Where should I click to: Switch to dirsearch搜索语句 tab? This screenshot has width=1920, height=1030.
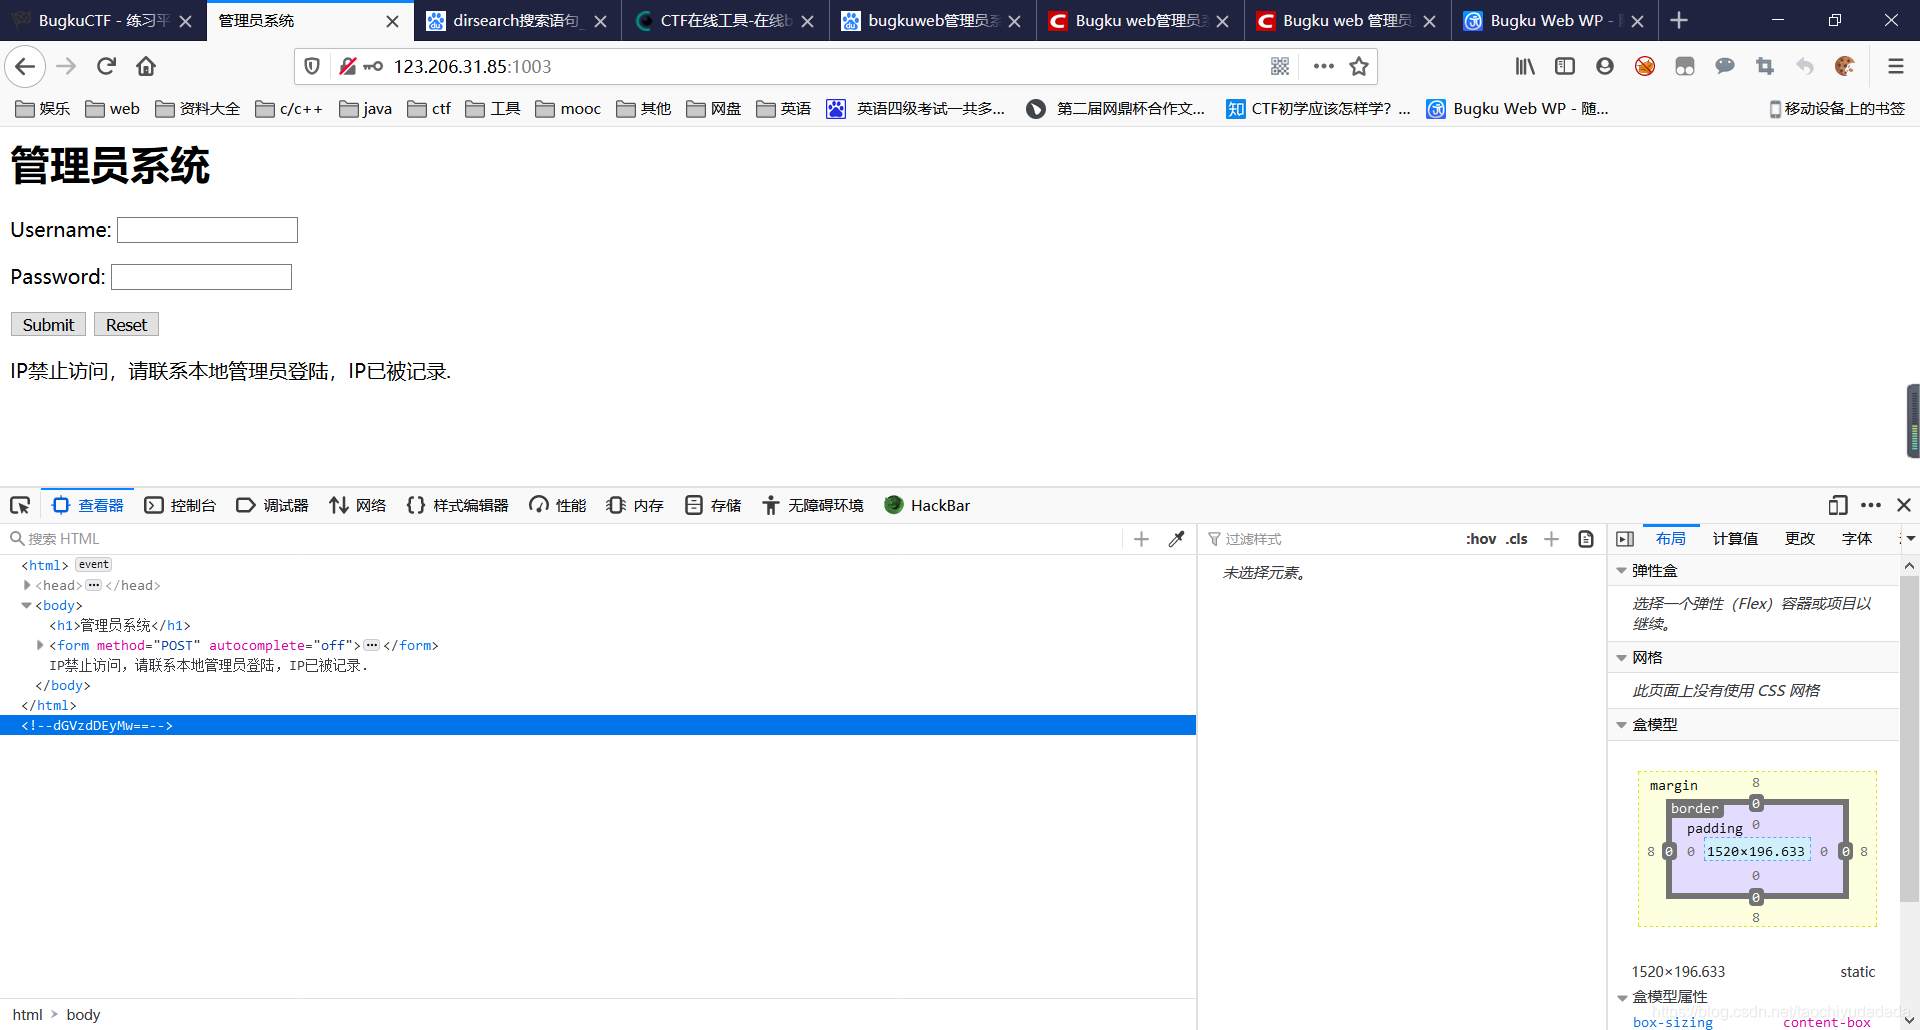coord(516,20)
